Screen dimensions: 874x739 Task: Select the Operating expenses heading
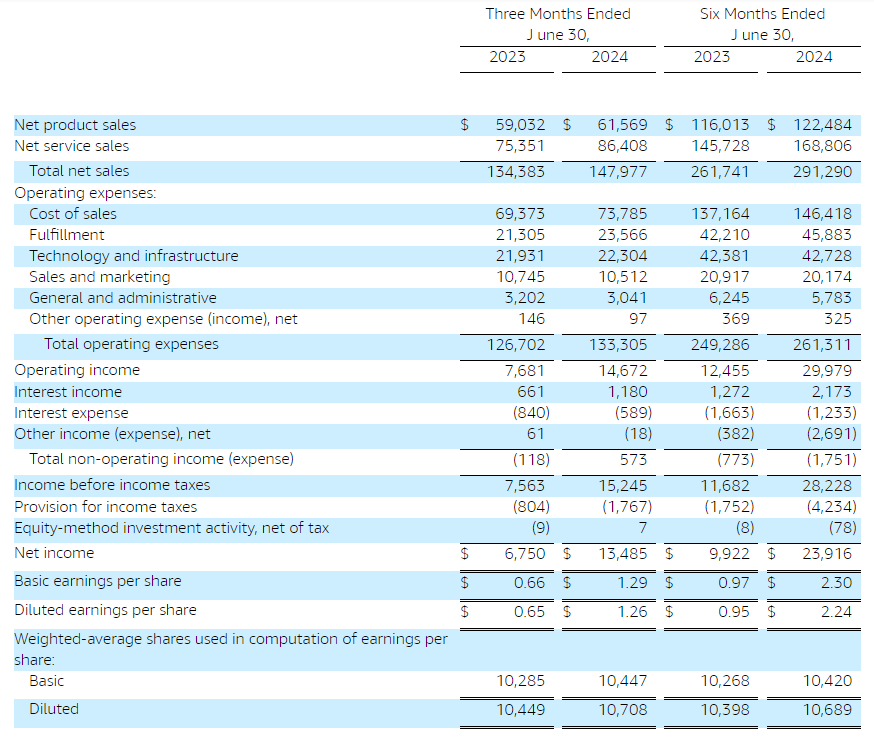point(85,192)
